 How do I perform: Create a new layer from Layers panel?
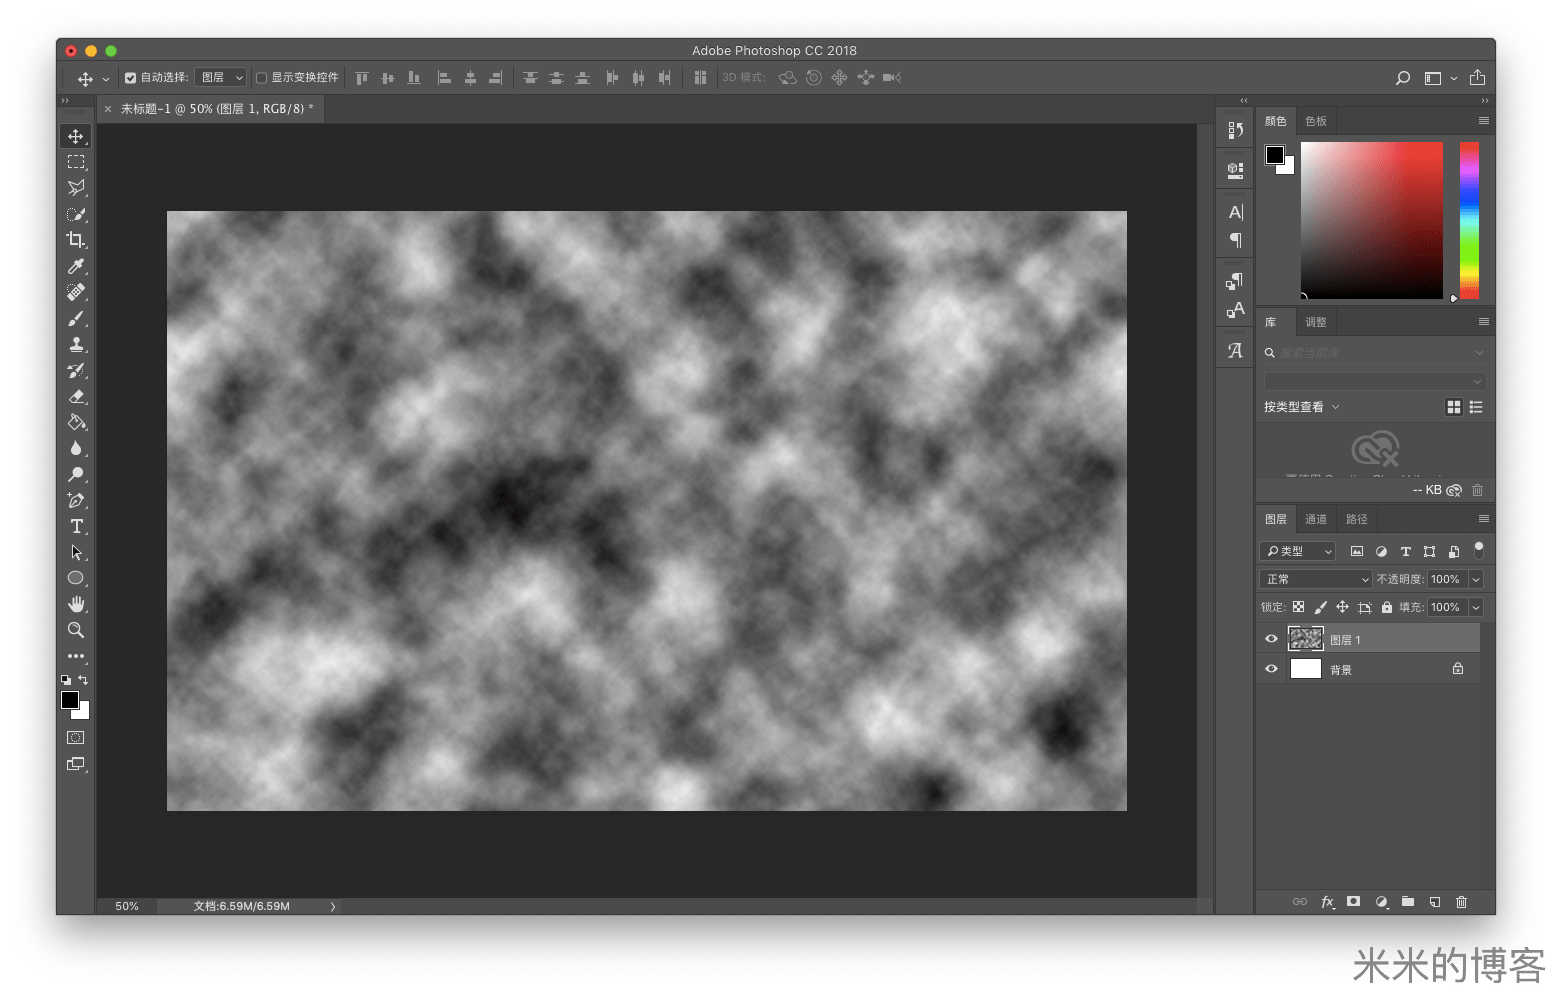pos(1435,902)
